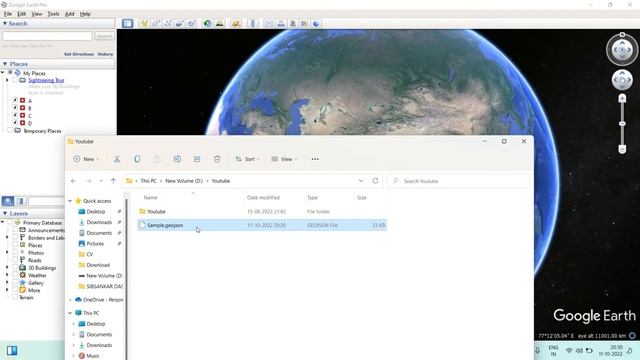Viewport: 640px width, 360px height.
Task: Click the Print toolbar icon
Action: 281,24
